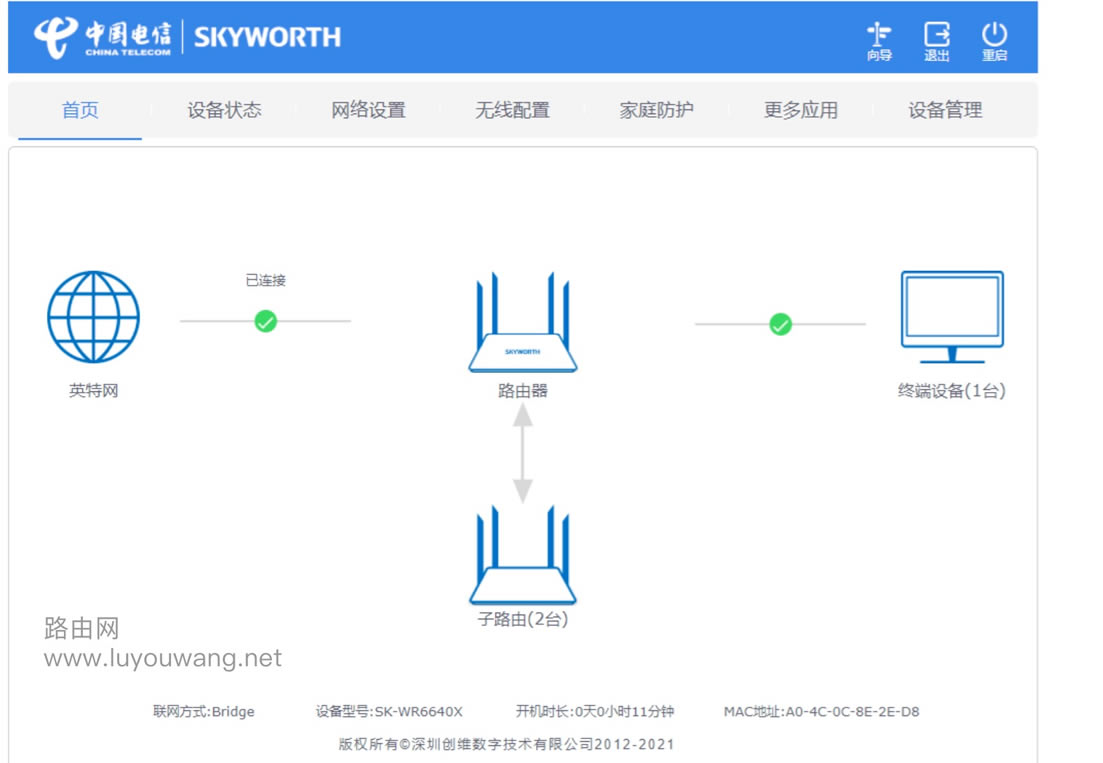Go to the 家庭防护 section
This screenshot has width=1103, height=763.
click(656, 111)
